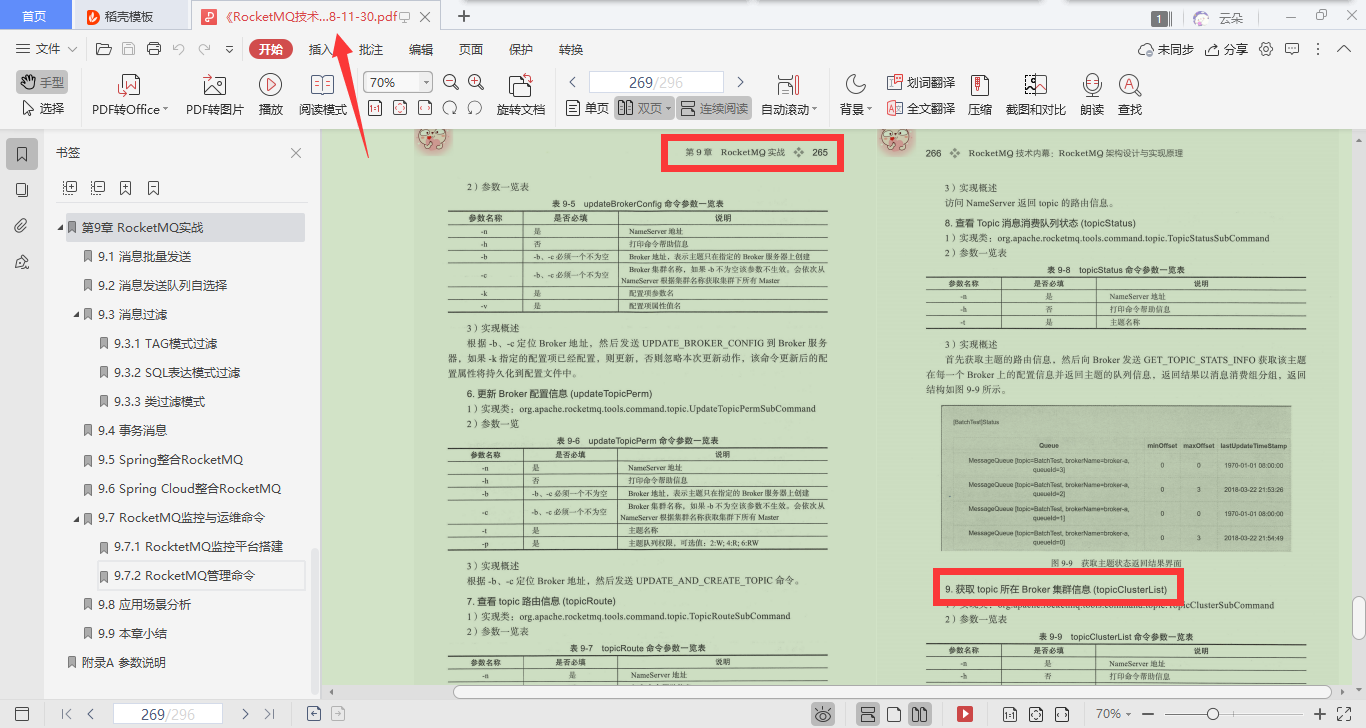Open the 插入 ribbon tab

click(321, 49)
